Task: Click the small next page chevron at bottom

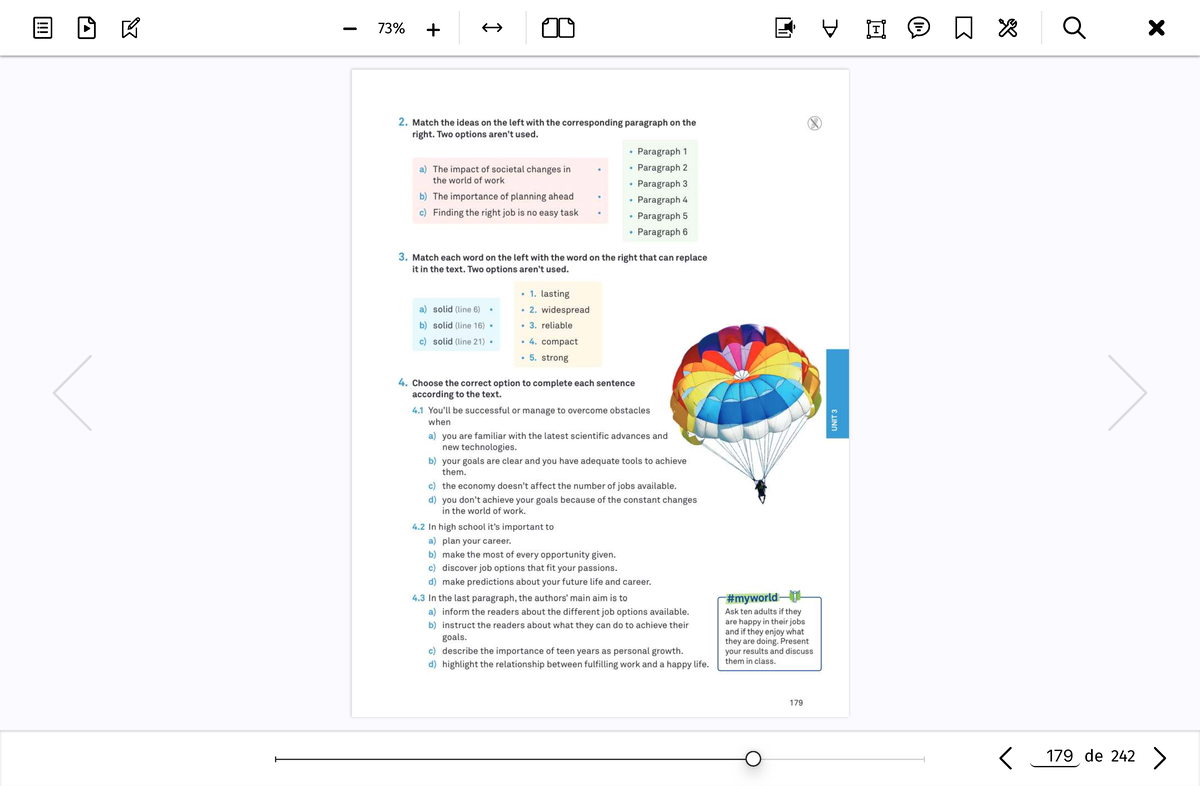Action: [x=1159, y=757]
